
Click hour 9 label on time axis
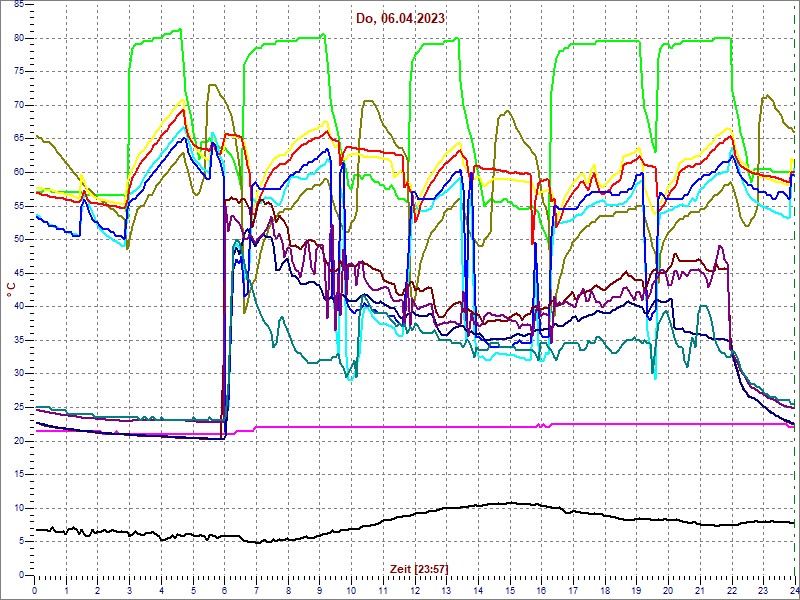coord(319,591)
